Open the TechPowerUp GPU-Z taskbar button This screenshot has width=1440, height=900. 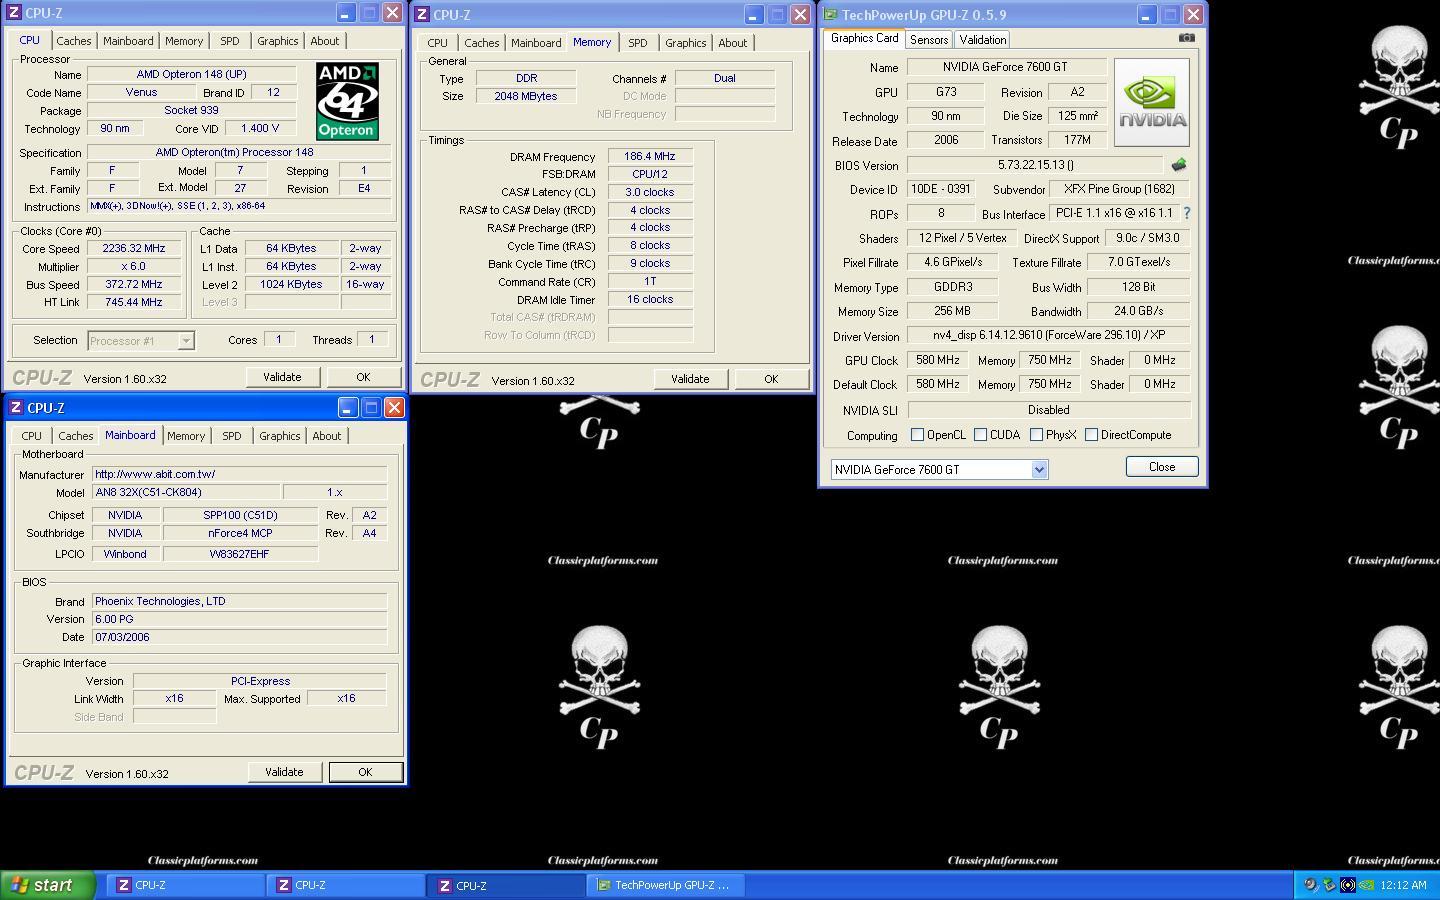click(x=665, y=885)
